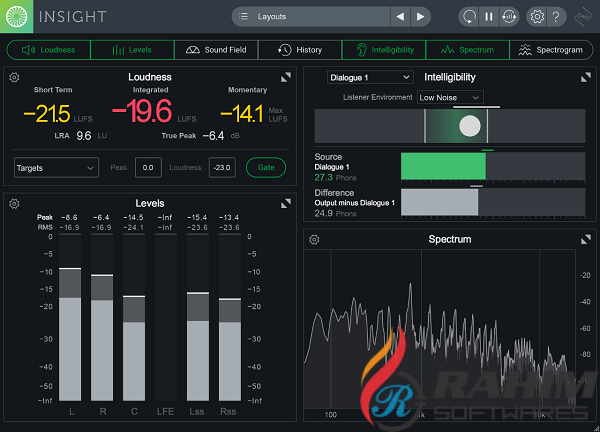Expand the Spectrum panel to full view
The height and width of the screenshot is (432, 600).
(x=585, y=240)
